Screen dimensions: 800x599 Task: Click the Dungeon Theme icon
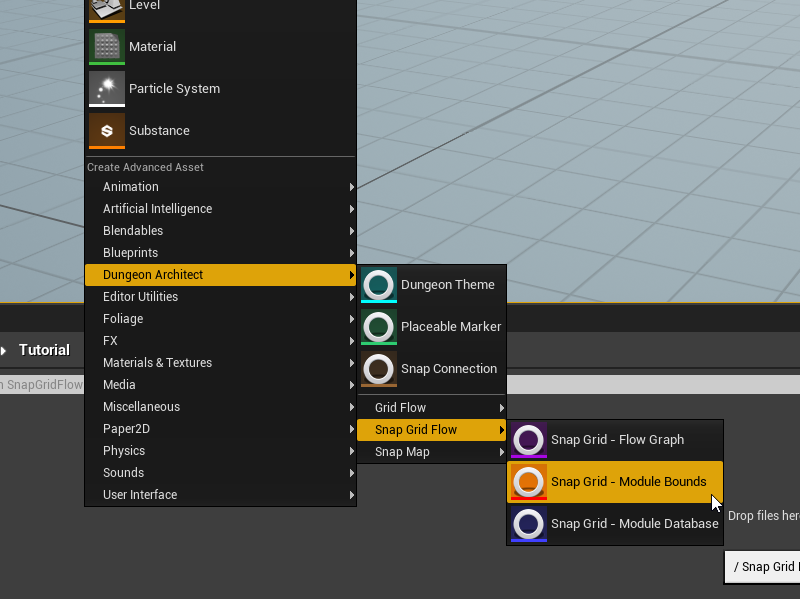point(379,285)
